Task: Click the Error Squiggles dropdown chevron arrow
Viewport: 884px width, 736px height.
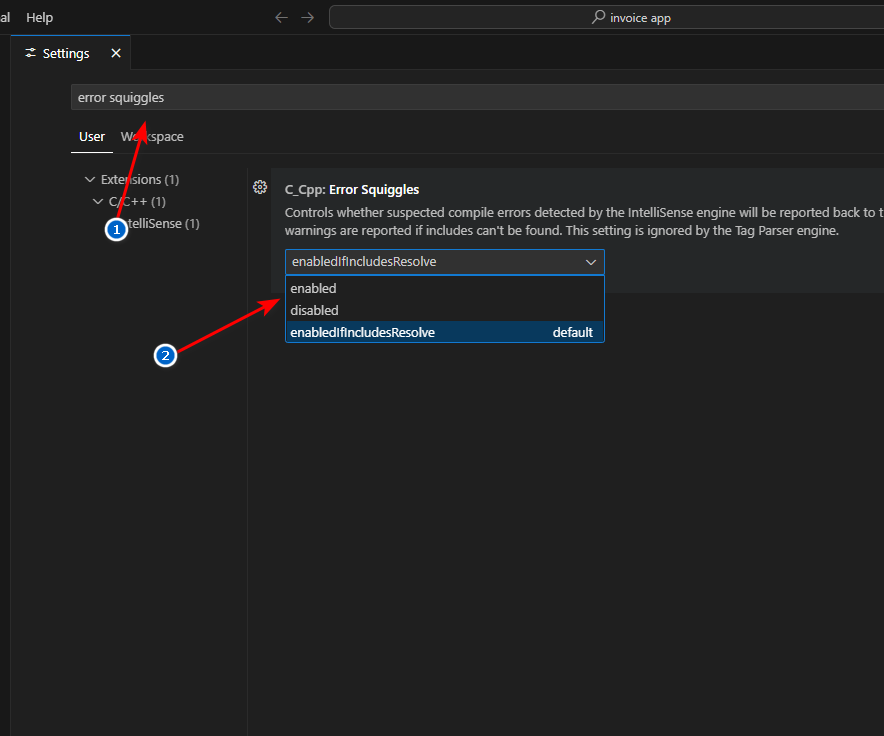Action: click(x=591, y=262)
